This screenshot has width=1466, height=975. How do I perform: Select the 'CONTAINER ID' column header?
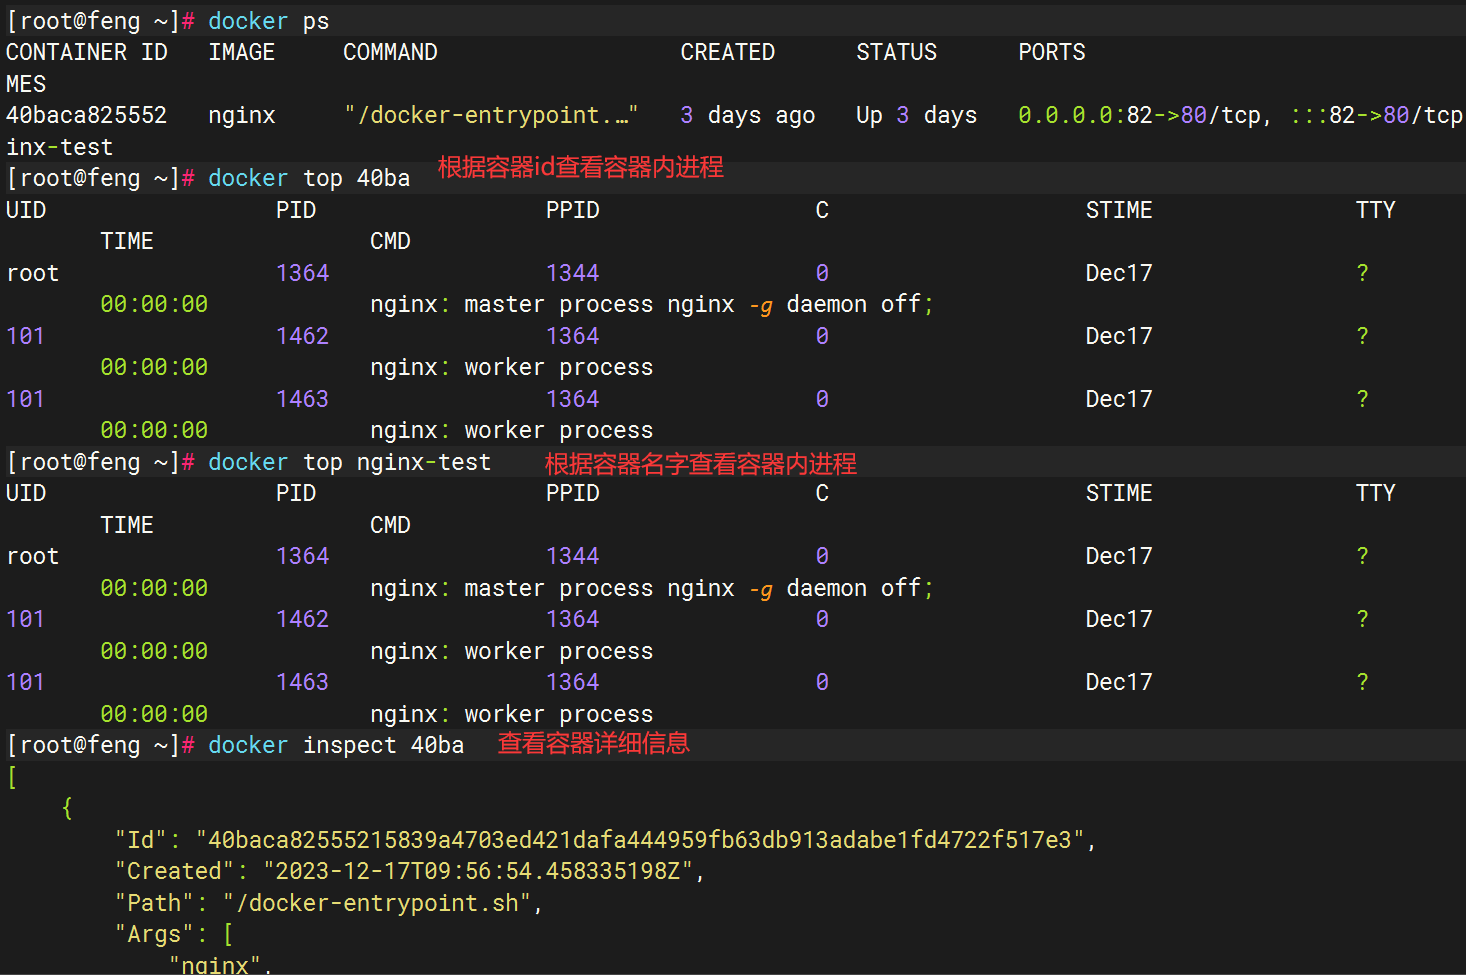pos(87,52)
